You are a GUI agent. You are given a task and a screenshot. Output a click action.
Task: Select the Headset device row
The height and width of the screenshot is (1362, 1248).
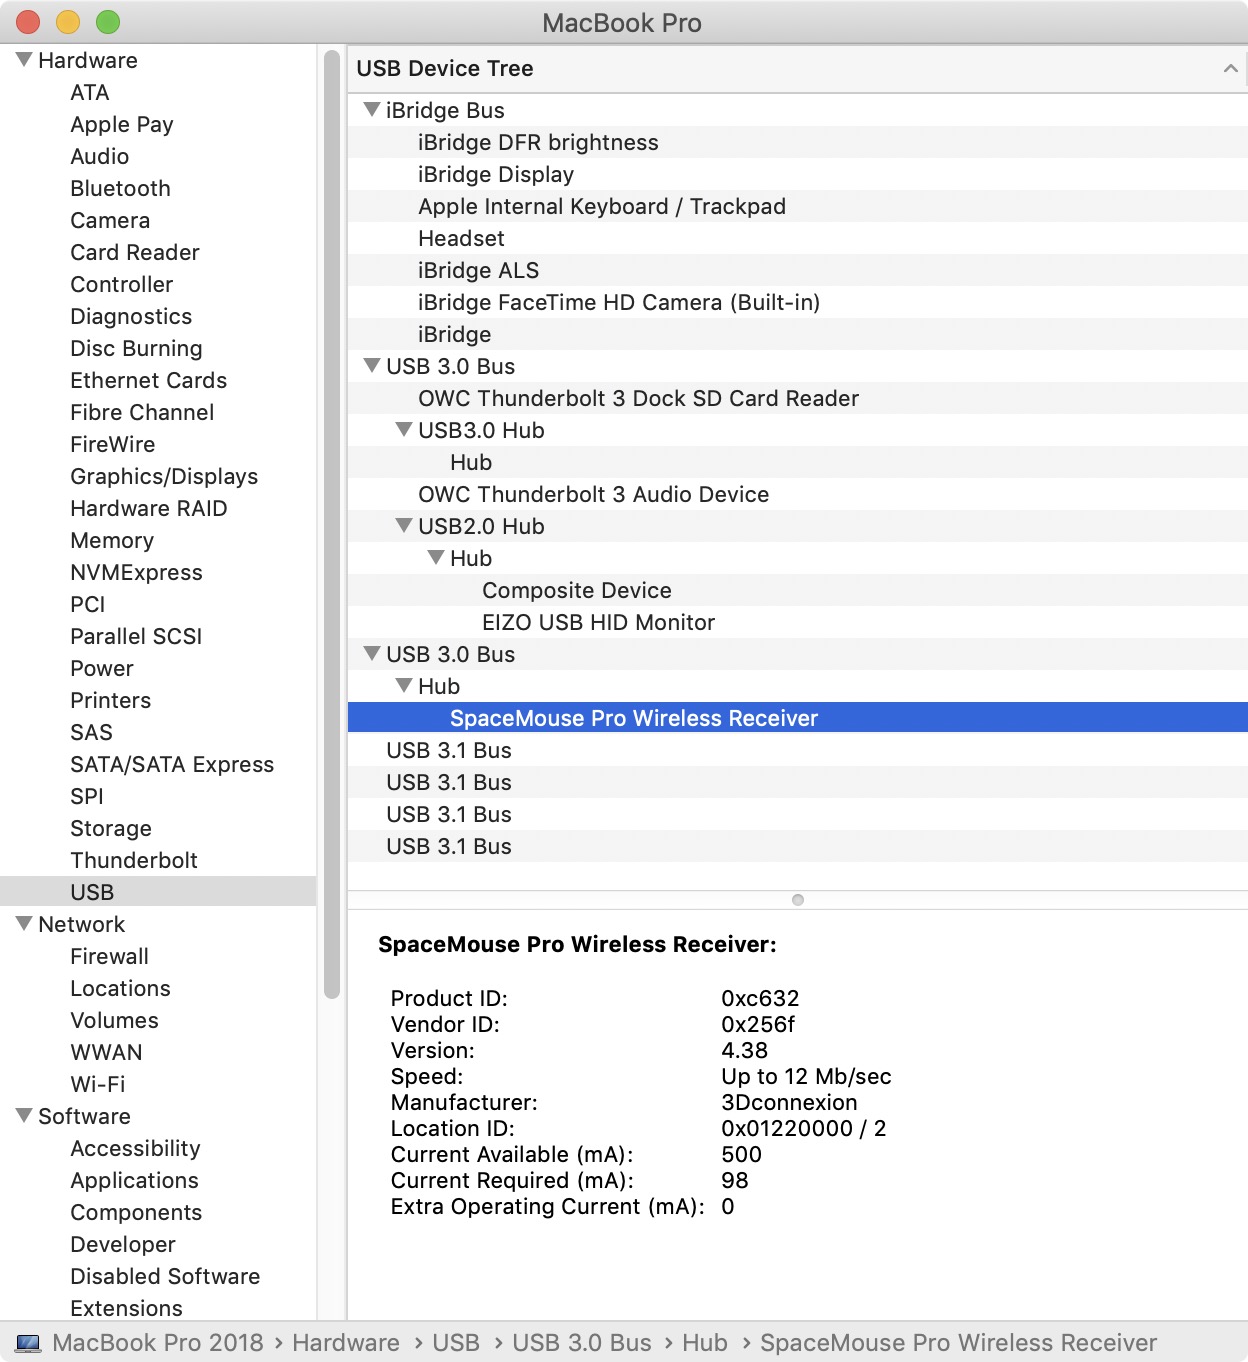(x=797, y=238)
